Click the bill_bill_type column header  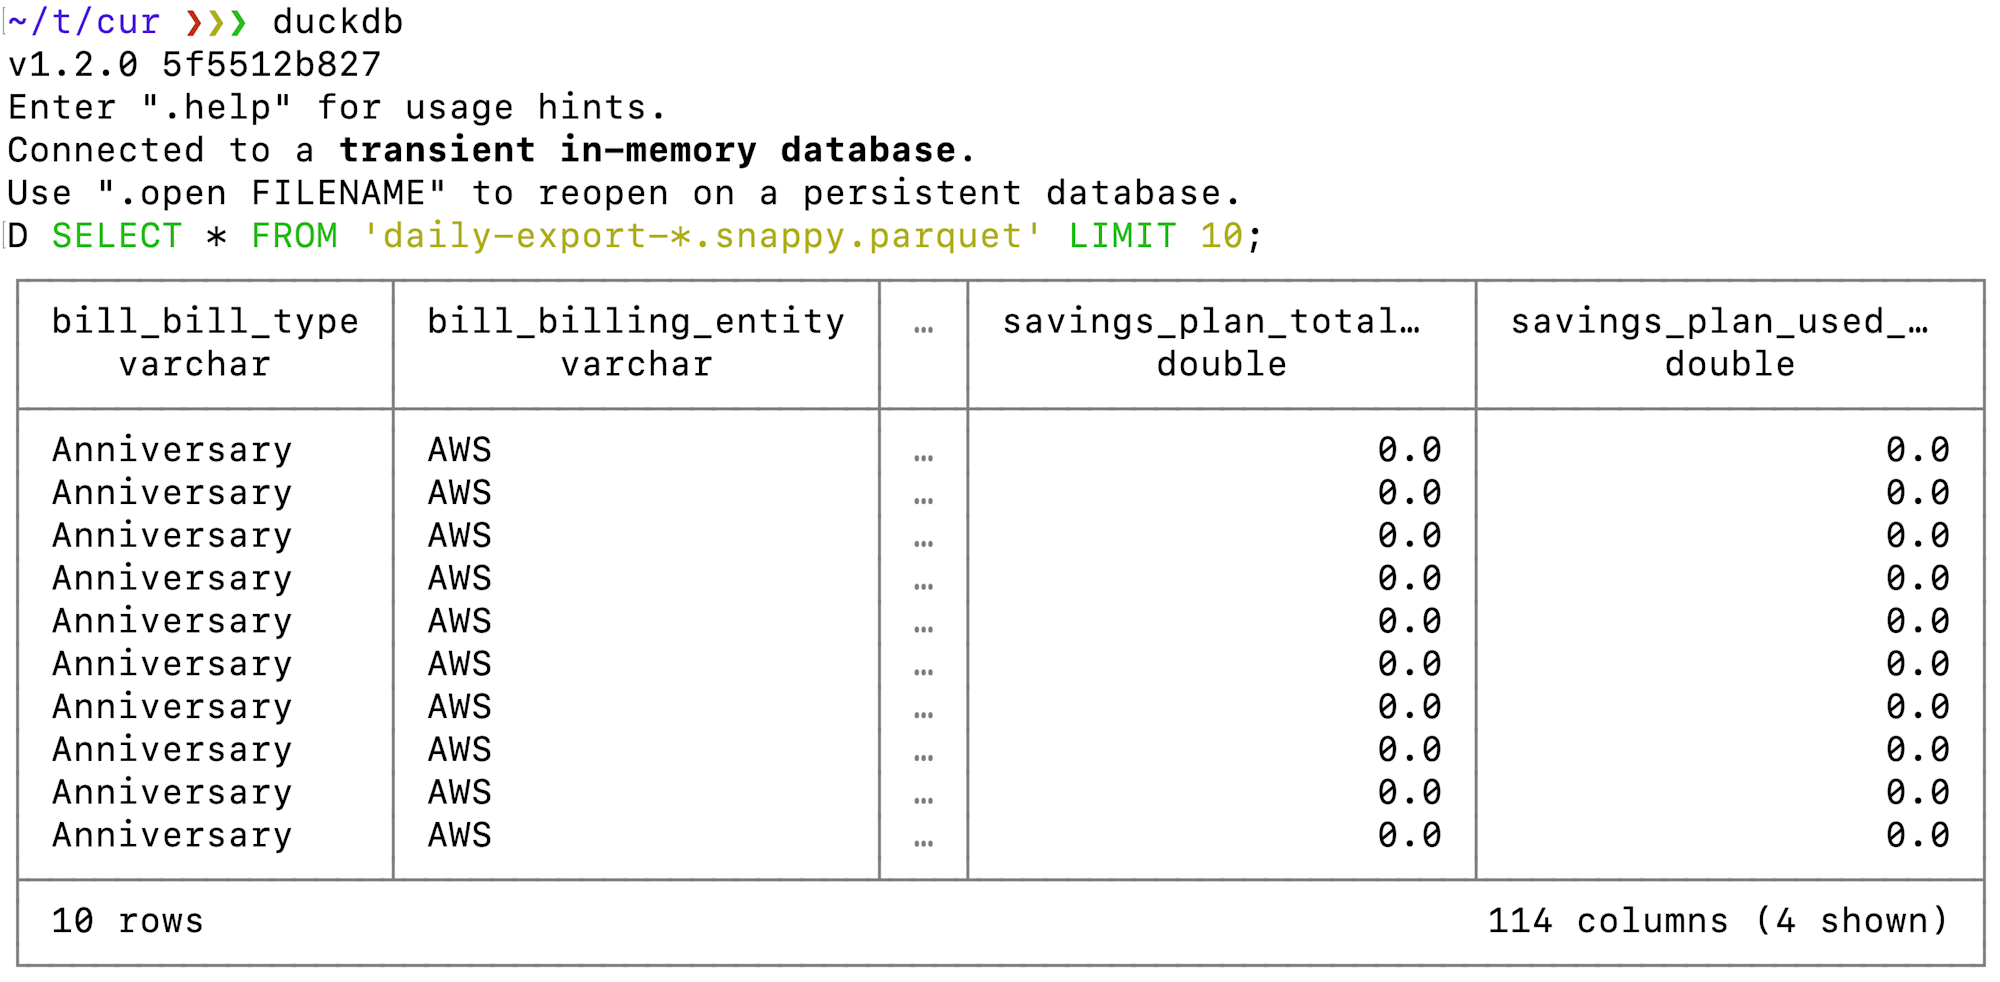pos(205,321)
